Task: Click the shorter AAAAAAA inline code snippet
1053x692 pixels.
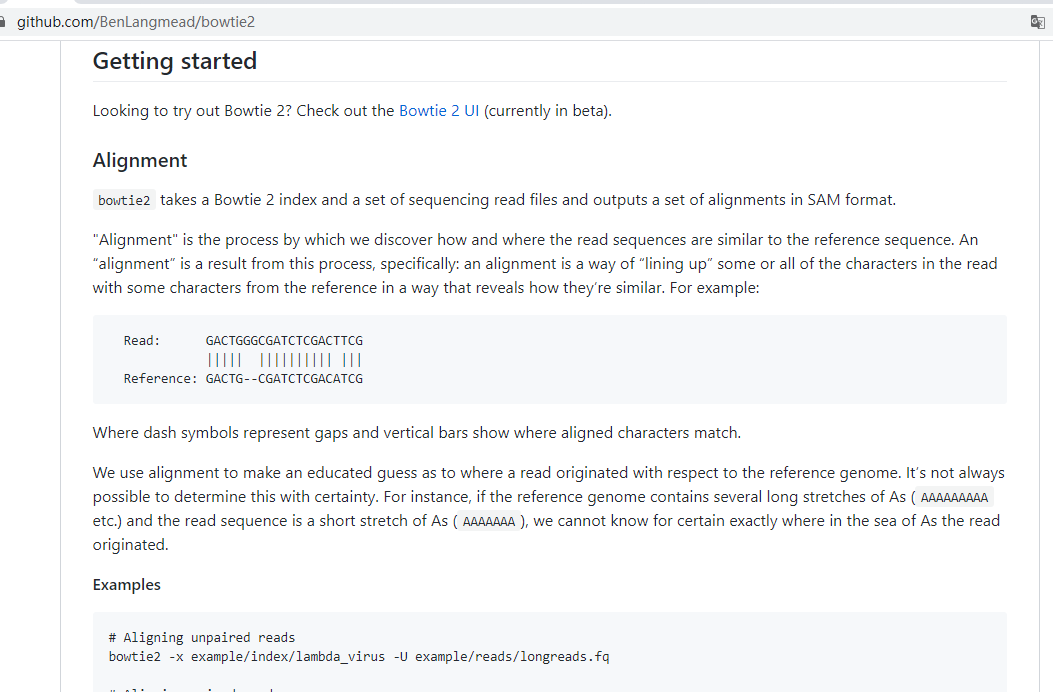Action: click(x=489, y=521)
